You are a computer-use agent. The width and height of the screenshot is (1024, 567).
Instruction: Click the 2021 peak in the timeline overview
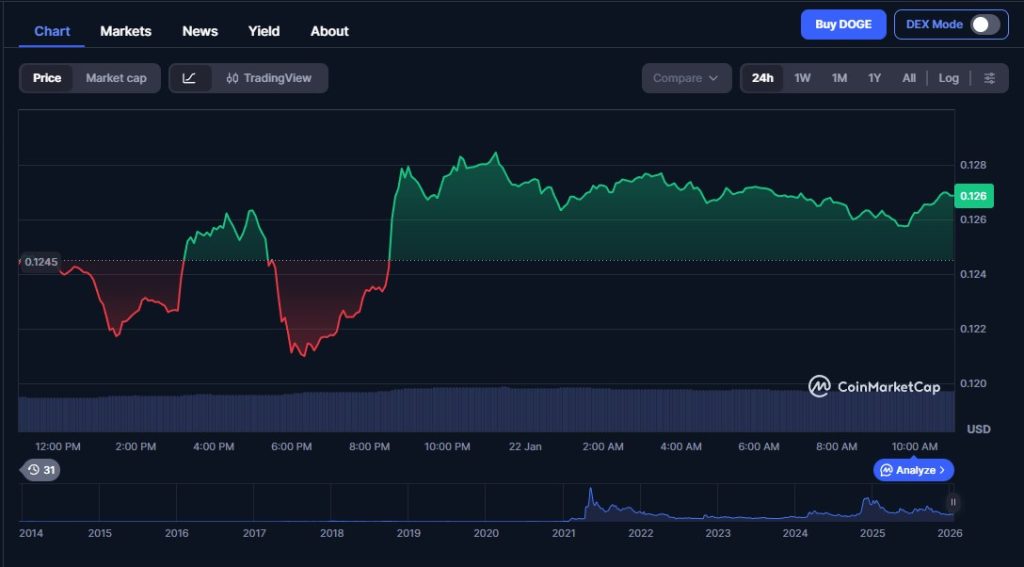click(590, 494)
